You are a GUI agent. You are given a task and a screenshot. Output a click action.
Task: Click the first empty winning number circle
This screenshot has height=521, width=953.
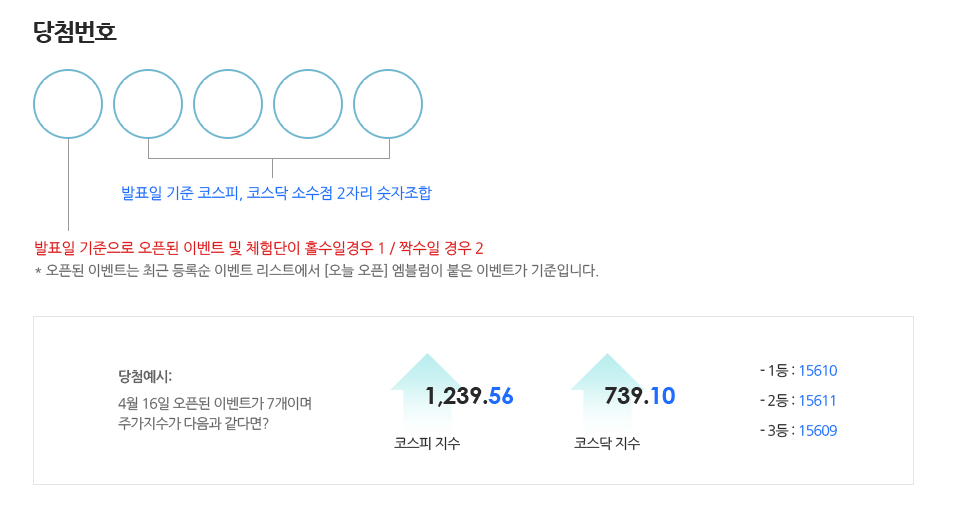68,104
